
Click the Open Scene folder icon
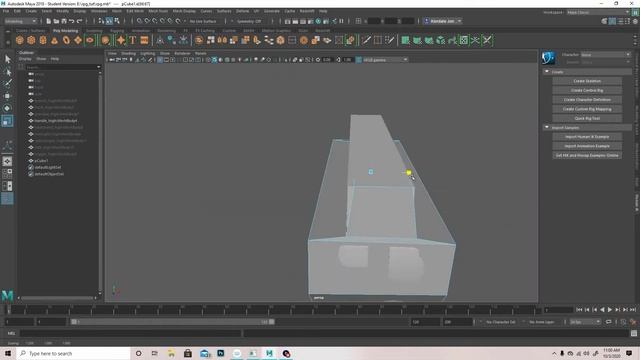56,21
